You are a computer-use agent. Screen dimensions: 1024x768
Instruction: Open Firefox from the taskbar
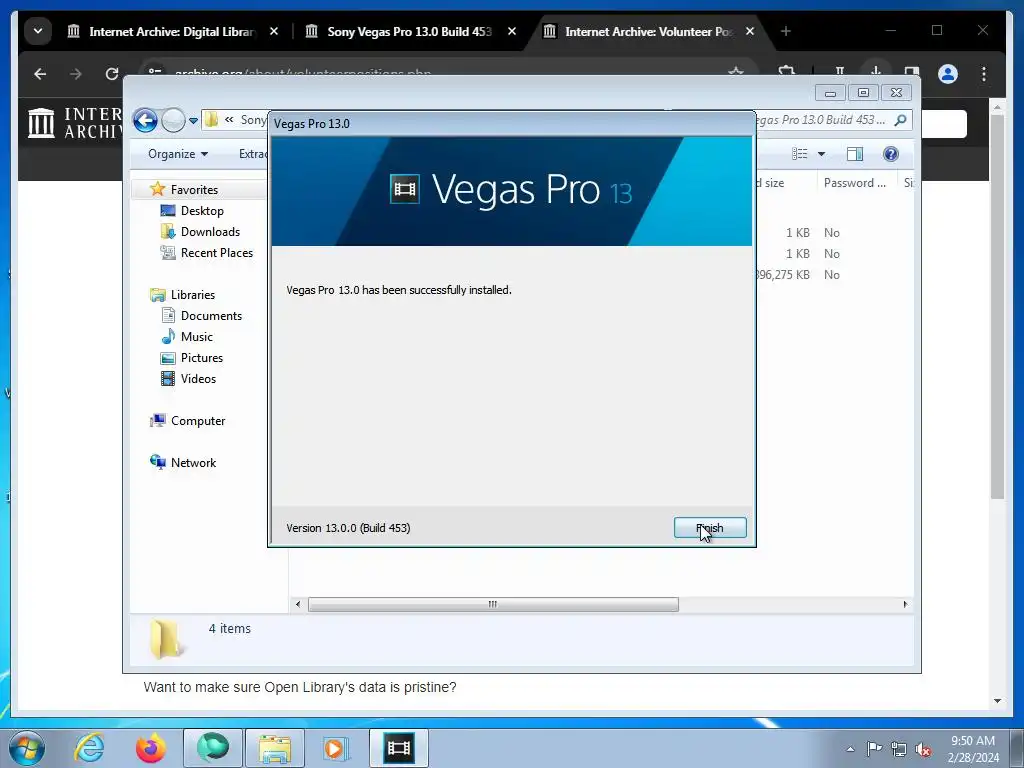(150, 748)
